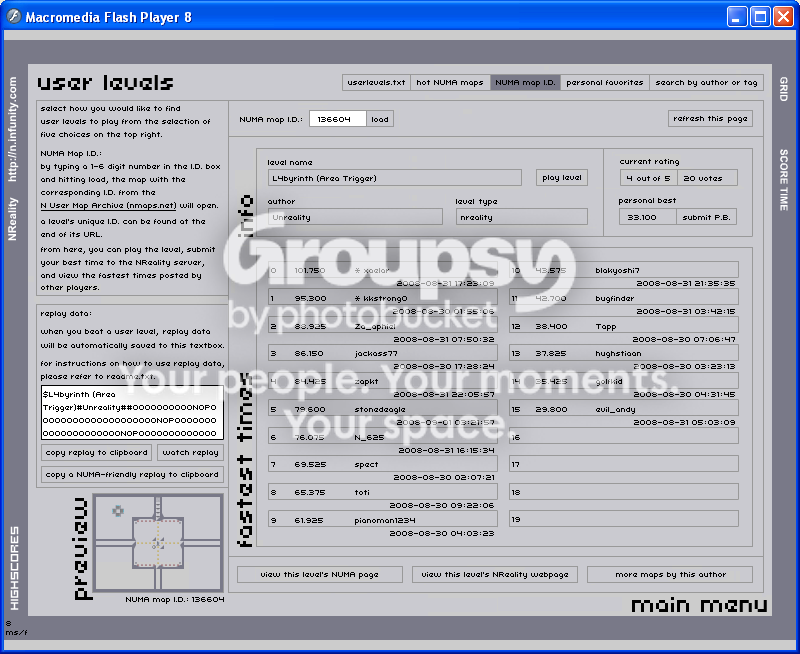
Task: Minimize the Flash Player window
Action: tap(736, 17)
